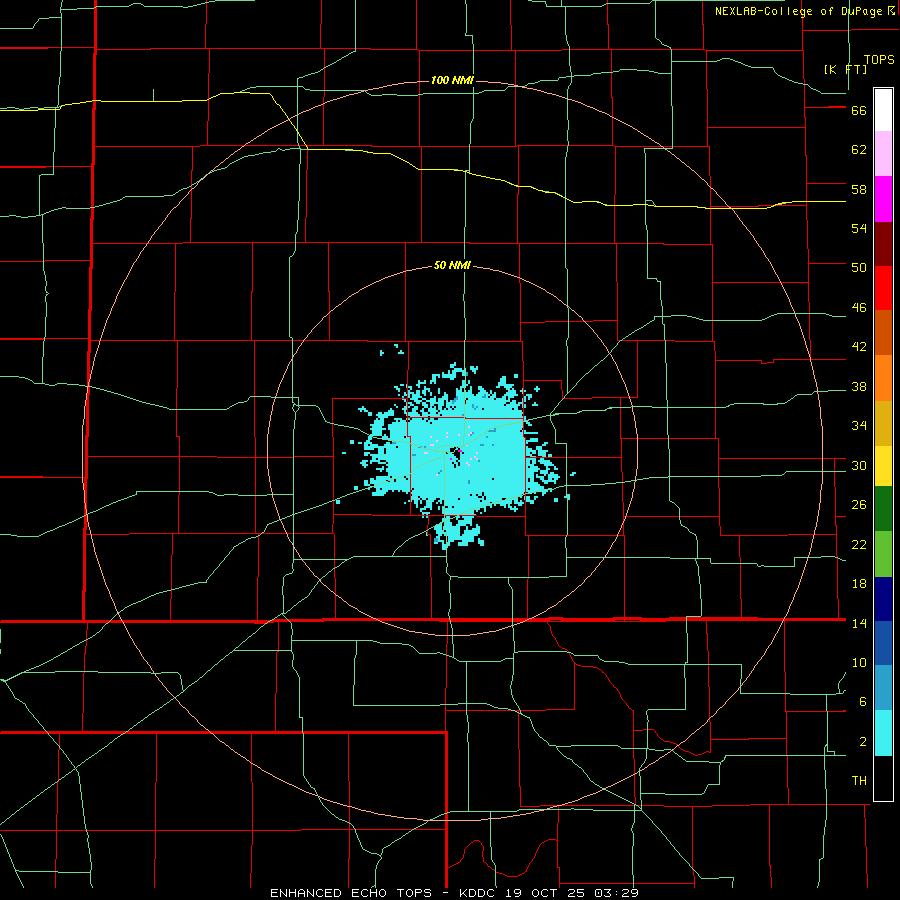This screenshot has height=900, width=900.
Task: Click the '100 NMI' range ring label
Action: pos(452,80)
